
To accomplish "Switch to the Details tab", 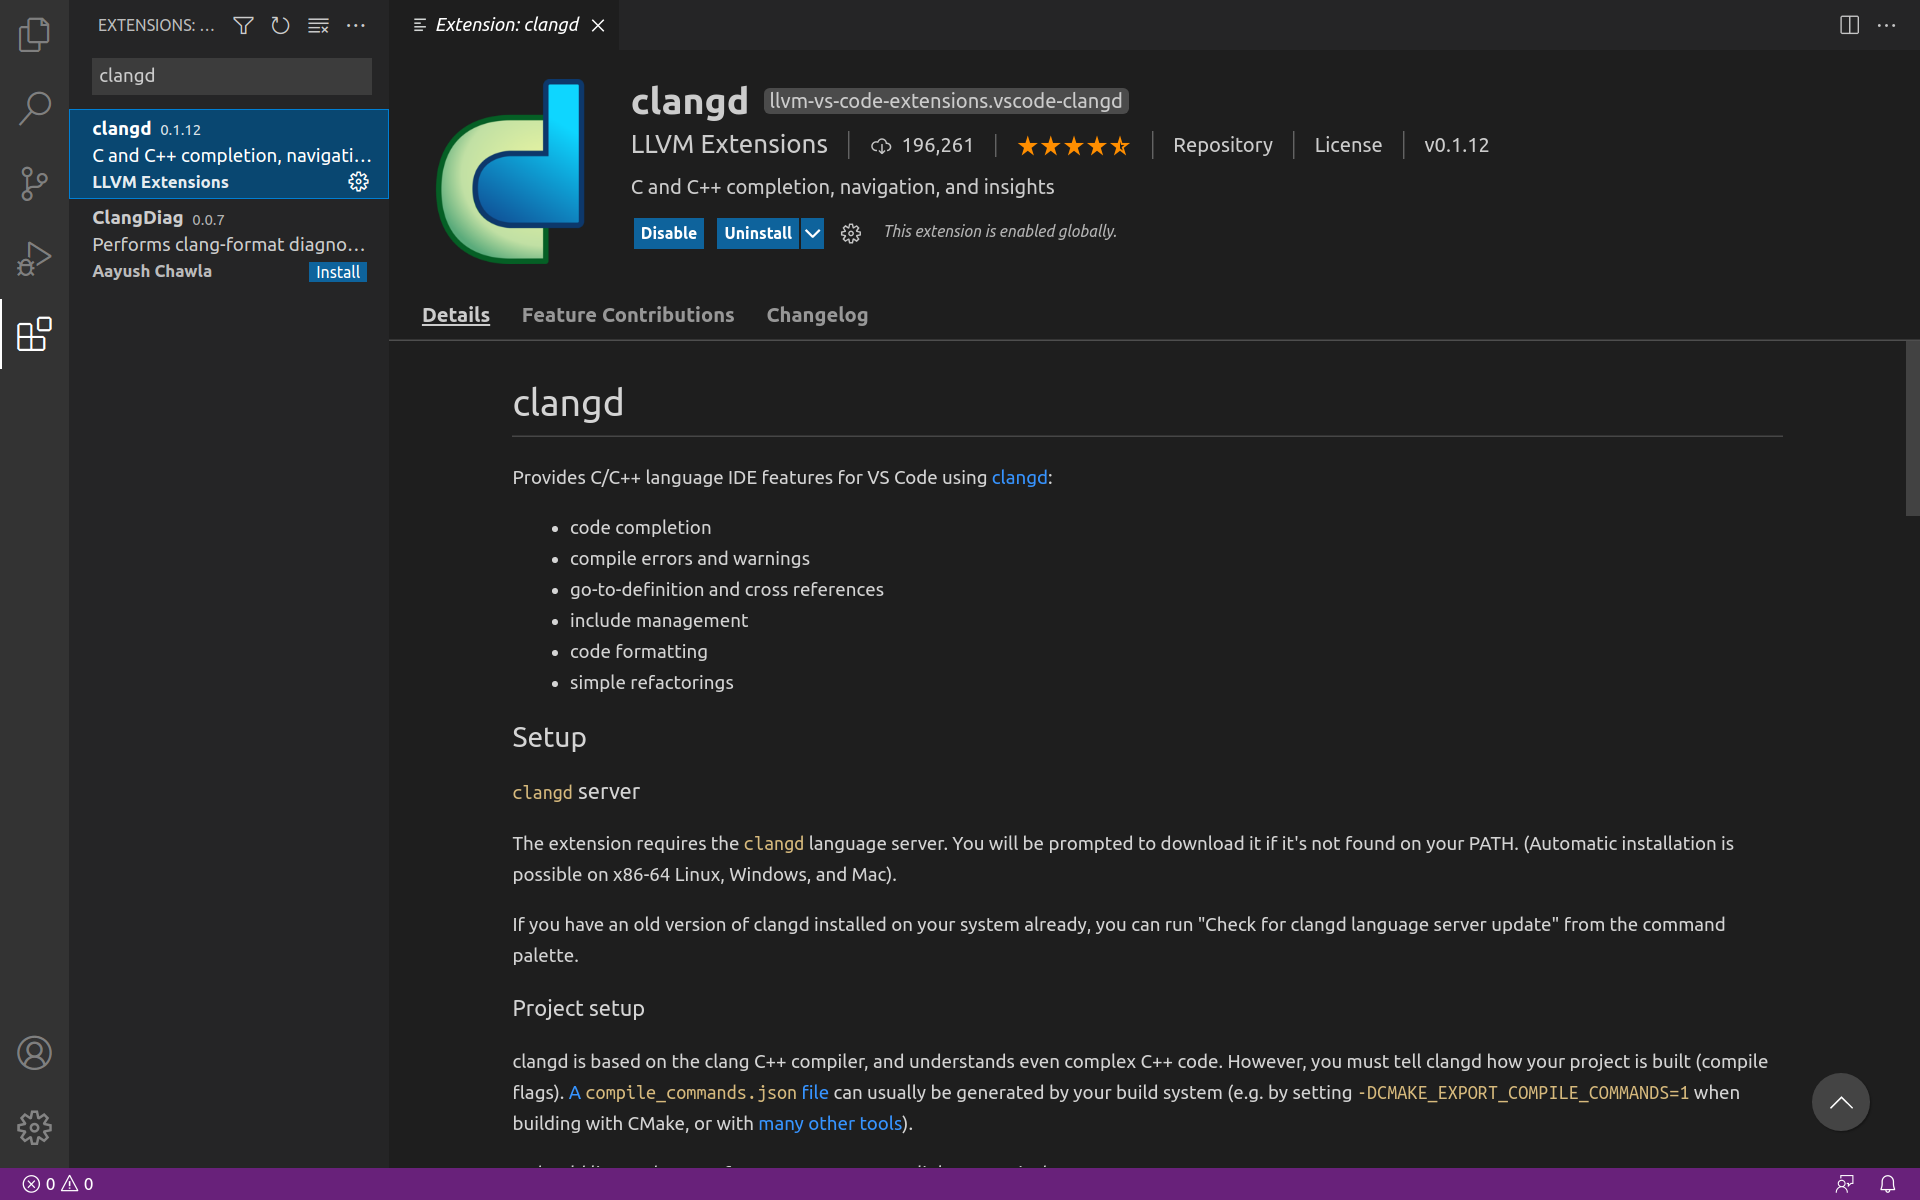I will (x=456, y=315).
